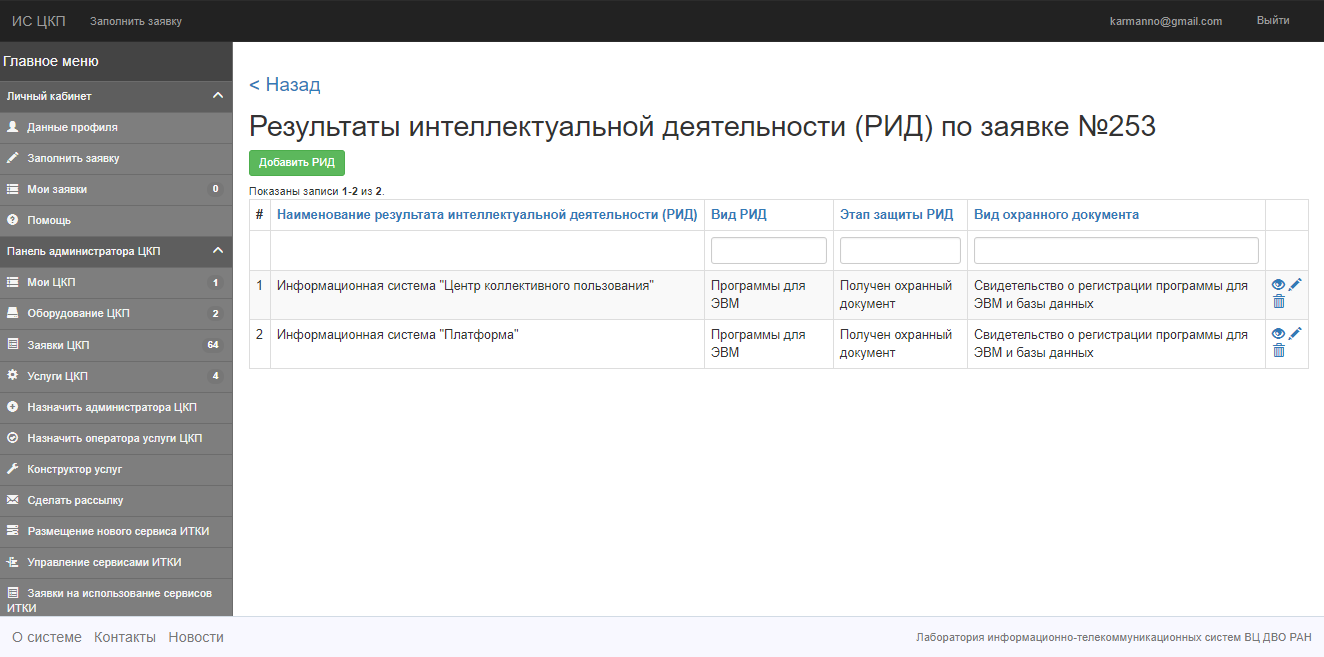
Task: View the 'Платформа' record using eye icon
Action: (x=1278, y=334)
